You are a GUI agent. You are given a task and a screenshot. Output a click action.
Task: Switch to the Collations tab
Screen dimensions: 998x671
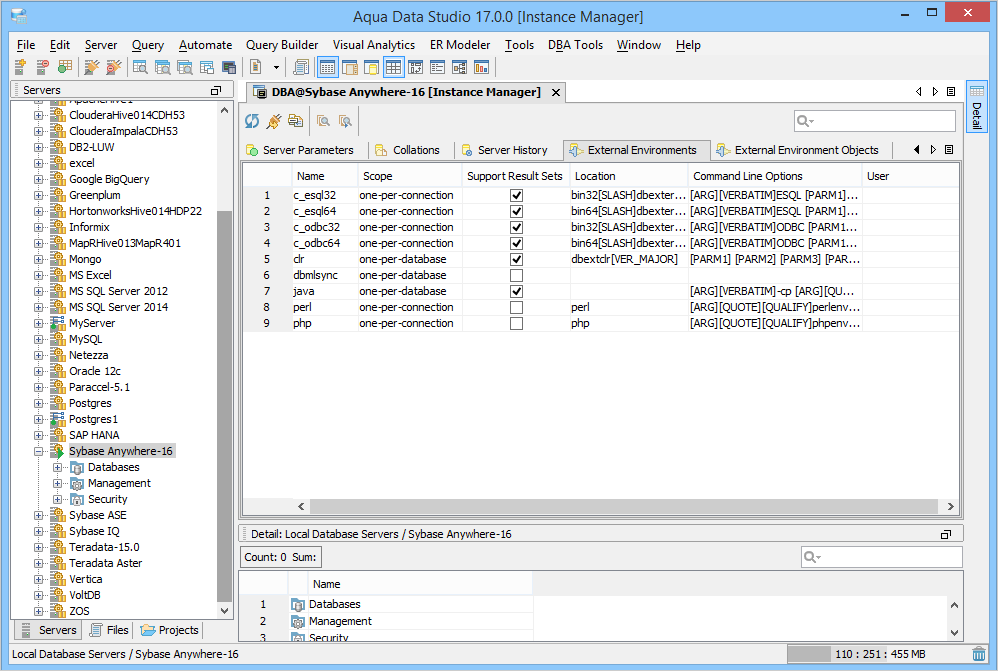408,150
